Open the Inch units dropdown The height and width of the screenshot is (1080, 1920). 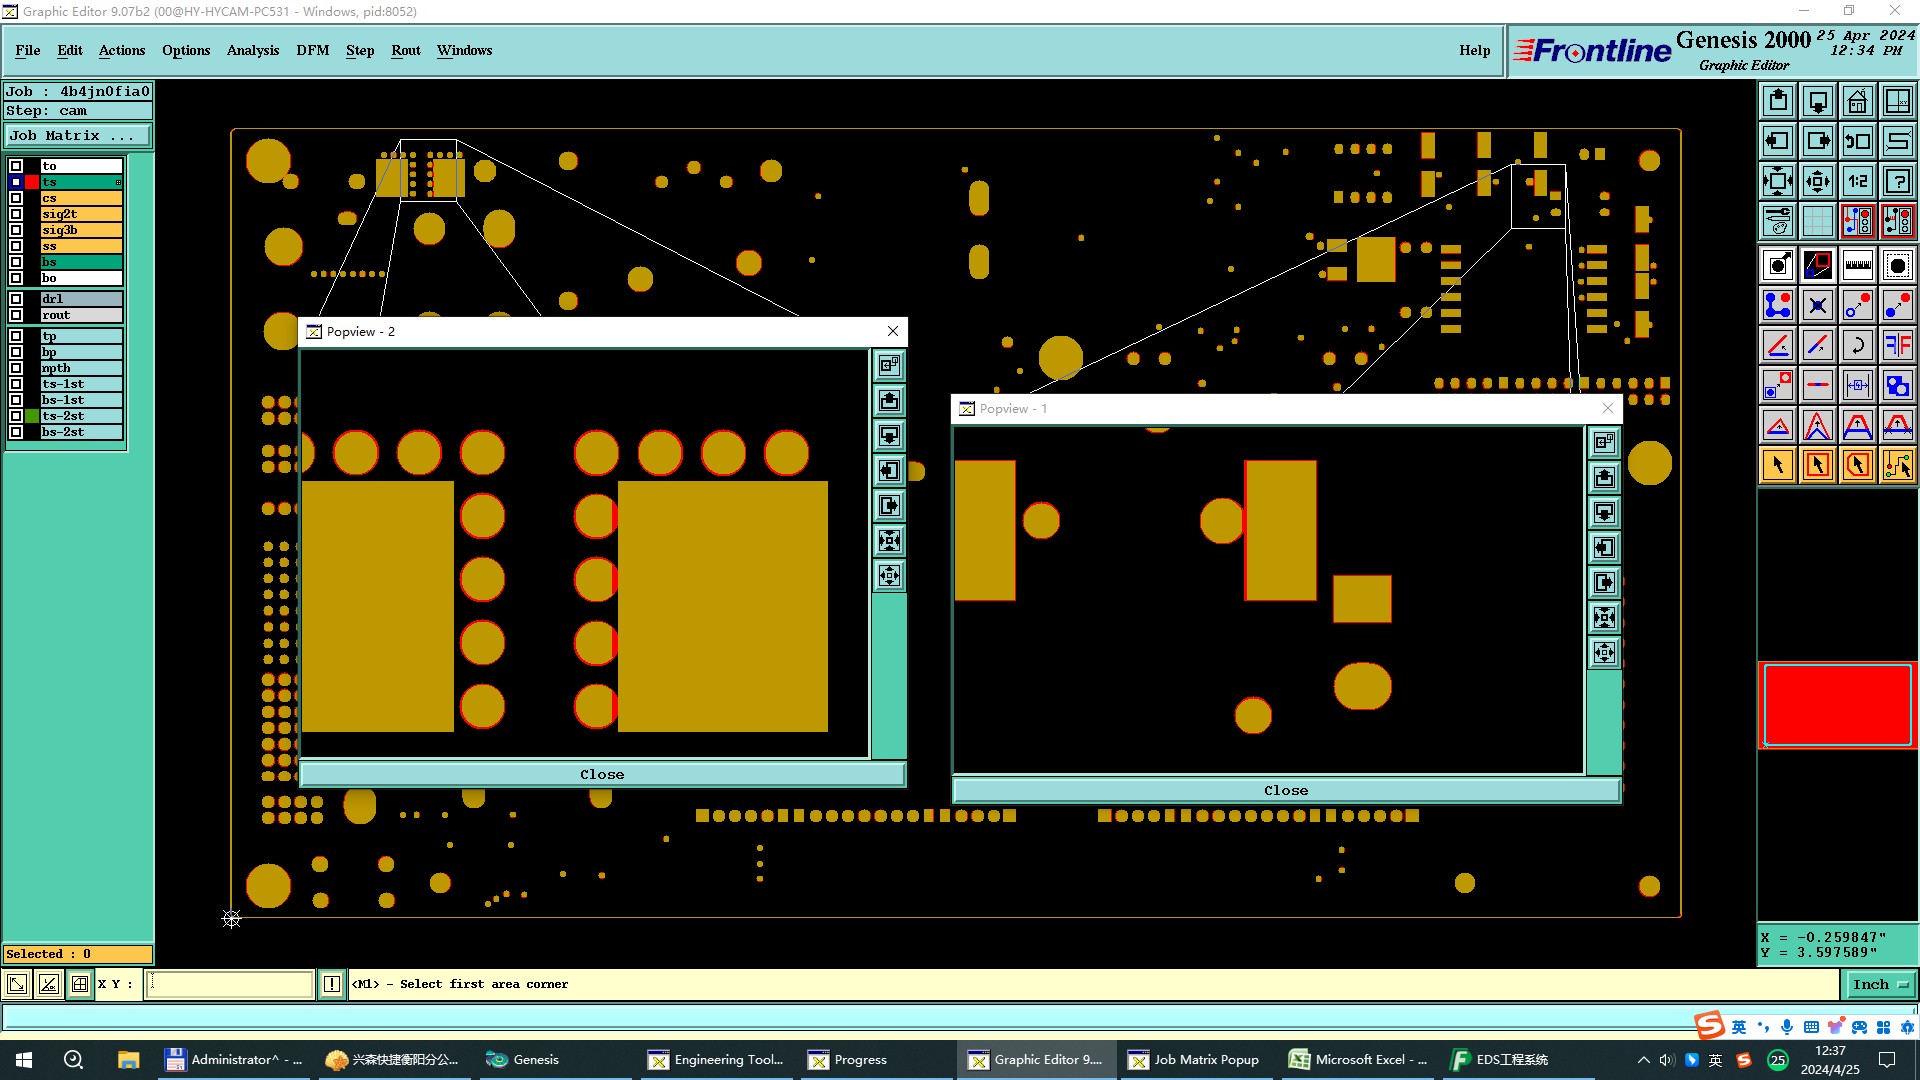click(x=1880, y=984)
